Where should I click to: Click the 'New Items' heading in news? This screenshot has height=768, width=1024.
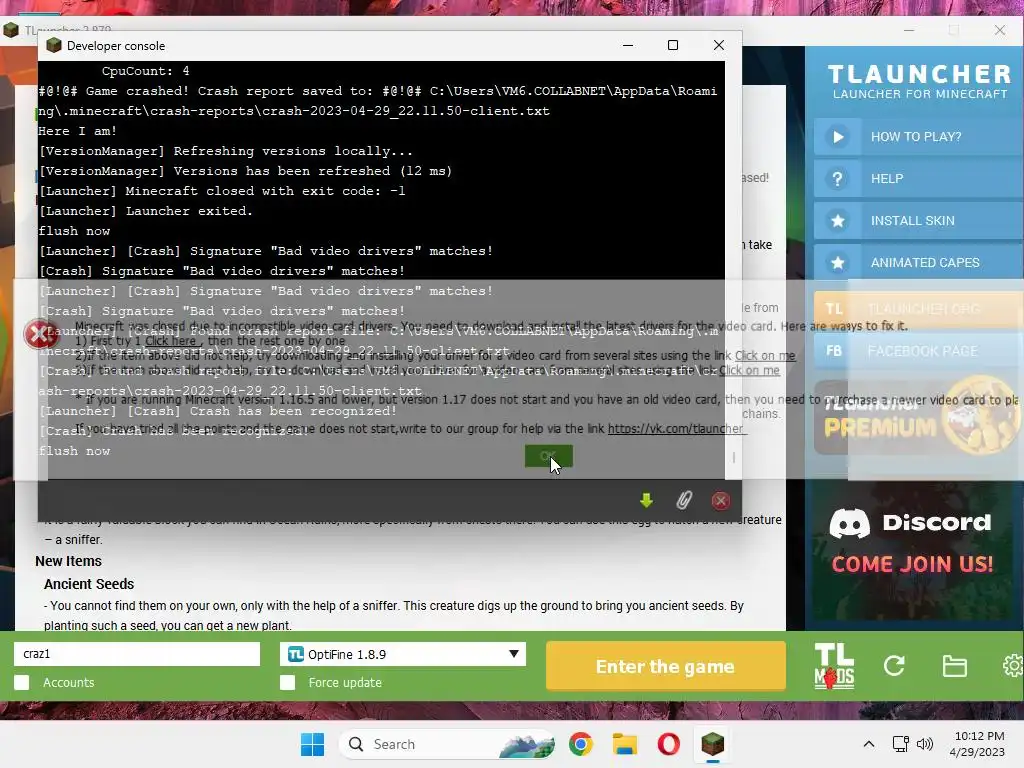(x=69, y=561)
